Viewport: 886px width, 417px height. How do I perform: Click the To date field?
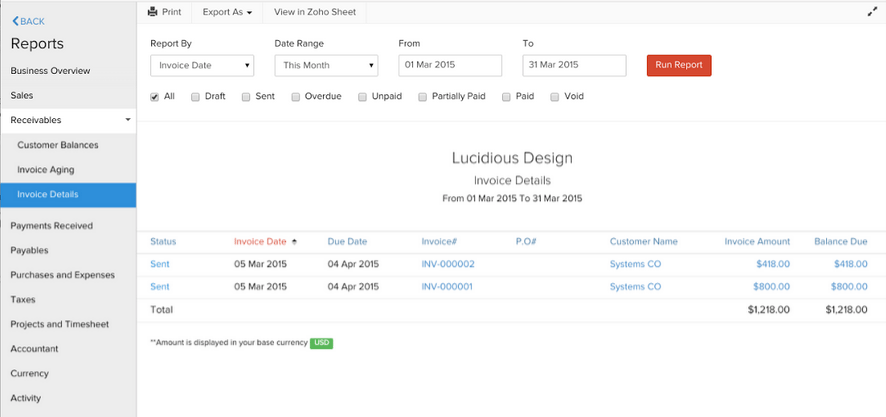click(x=574, y=66)
